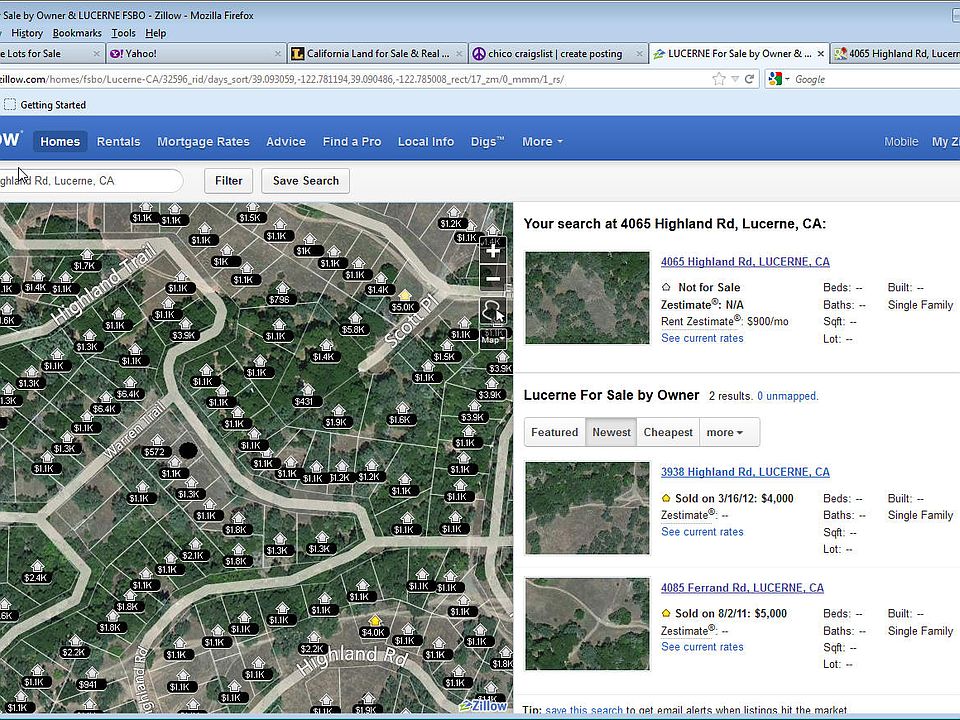Reload the page using refresh icon
This screenshot has height=720, width=960.
pos(750,79)
